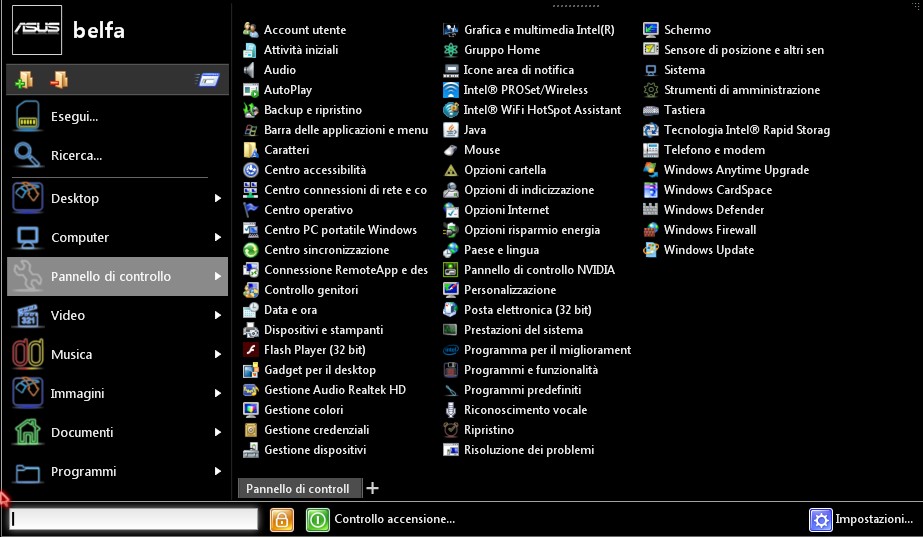
Task: Click Centro accessibilità icon
Action: [x=251, y=170]
